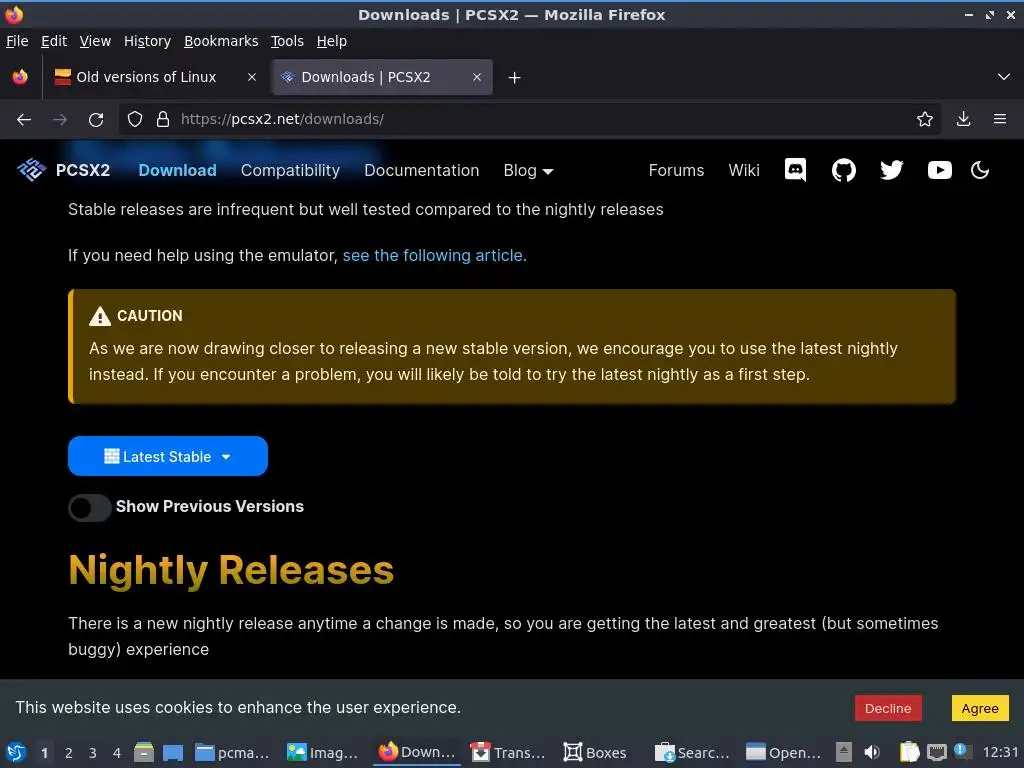Open the History menu

tap(147, 41)
